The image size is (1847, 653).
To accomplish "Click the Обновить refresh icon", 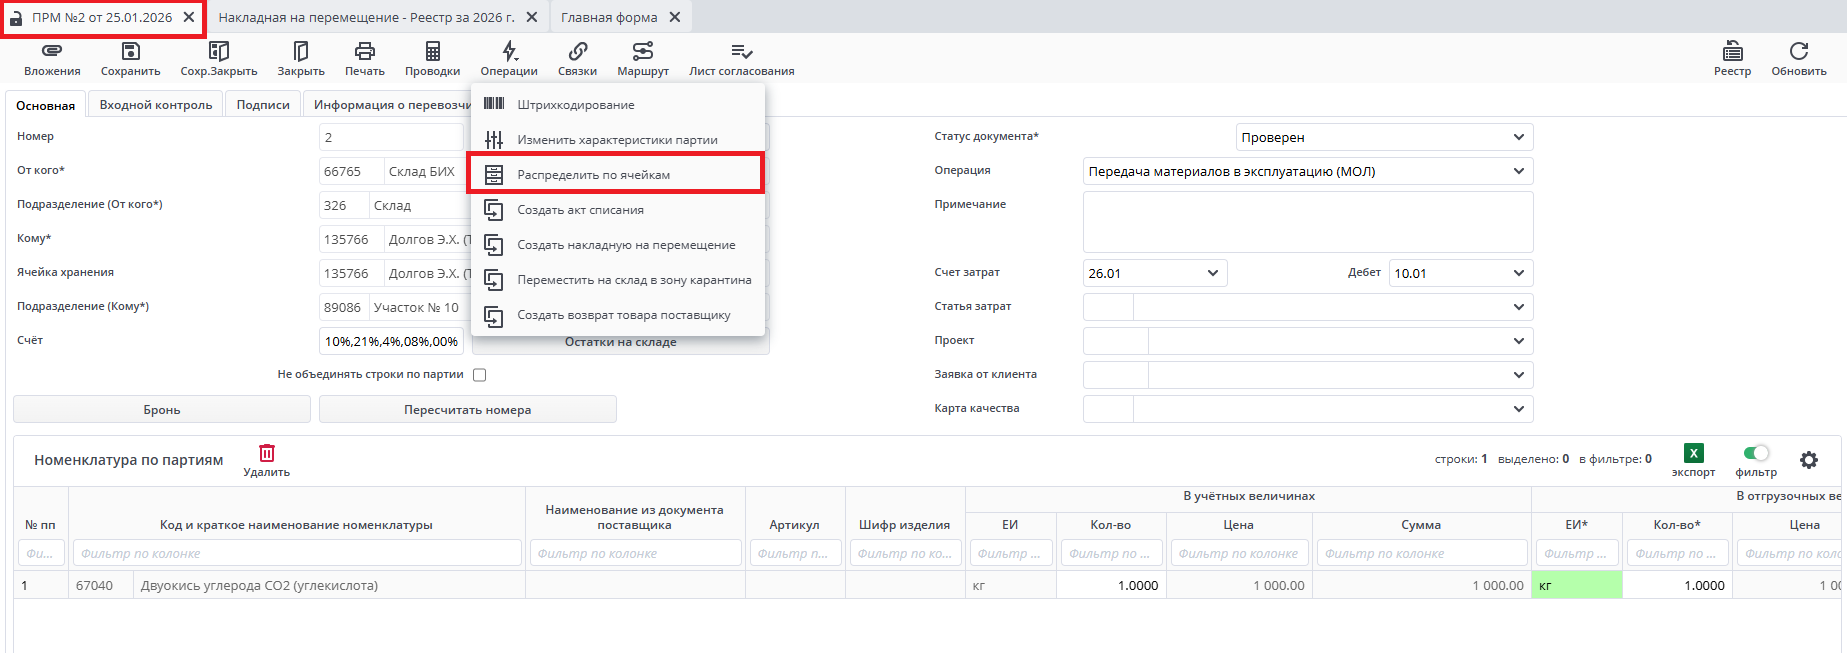I will click(x=1798, y=51).
